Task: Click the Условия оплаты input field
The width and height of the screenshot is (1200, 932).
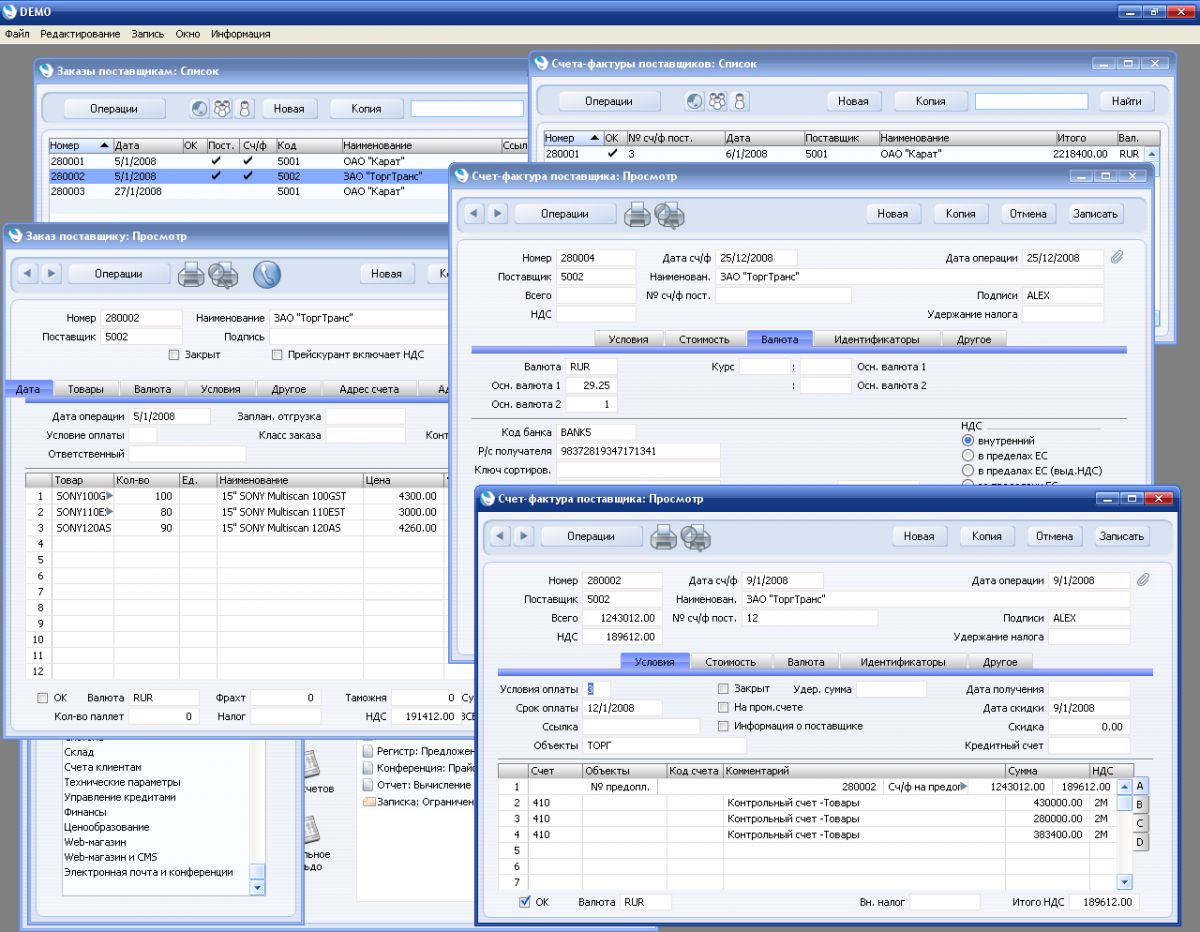Action: [597, 689]
